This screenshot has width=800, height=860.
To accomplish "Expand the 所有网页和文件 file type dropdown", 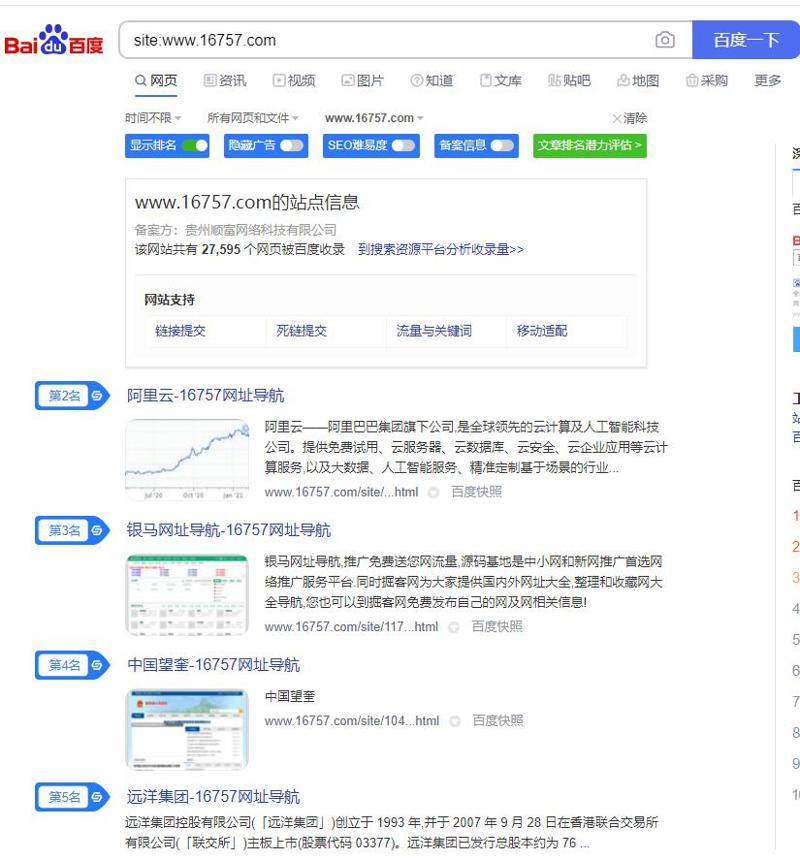I will (253, 118).
